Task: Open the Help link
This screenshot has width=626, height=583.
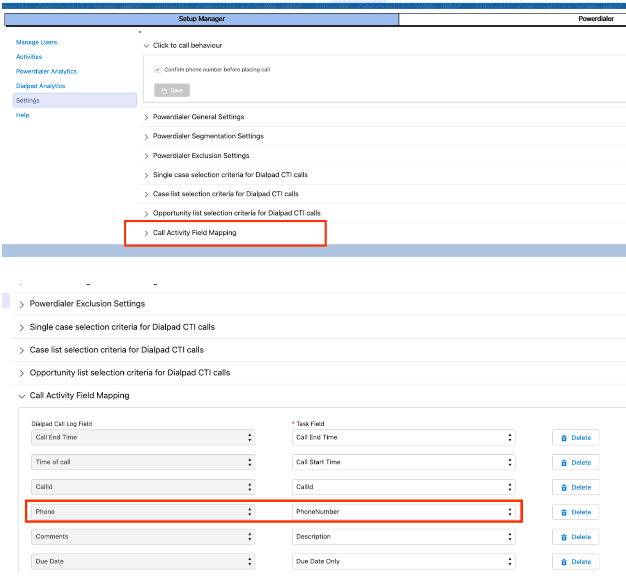Action: point(22,115)
